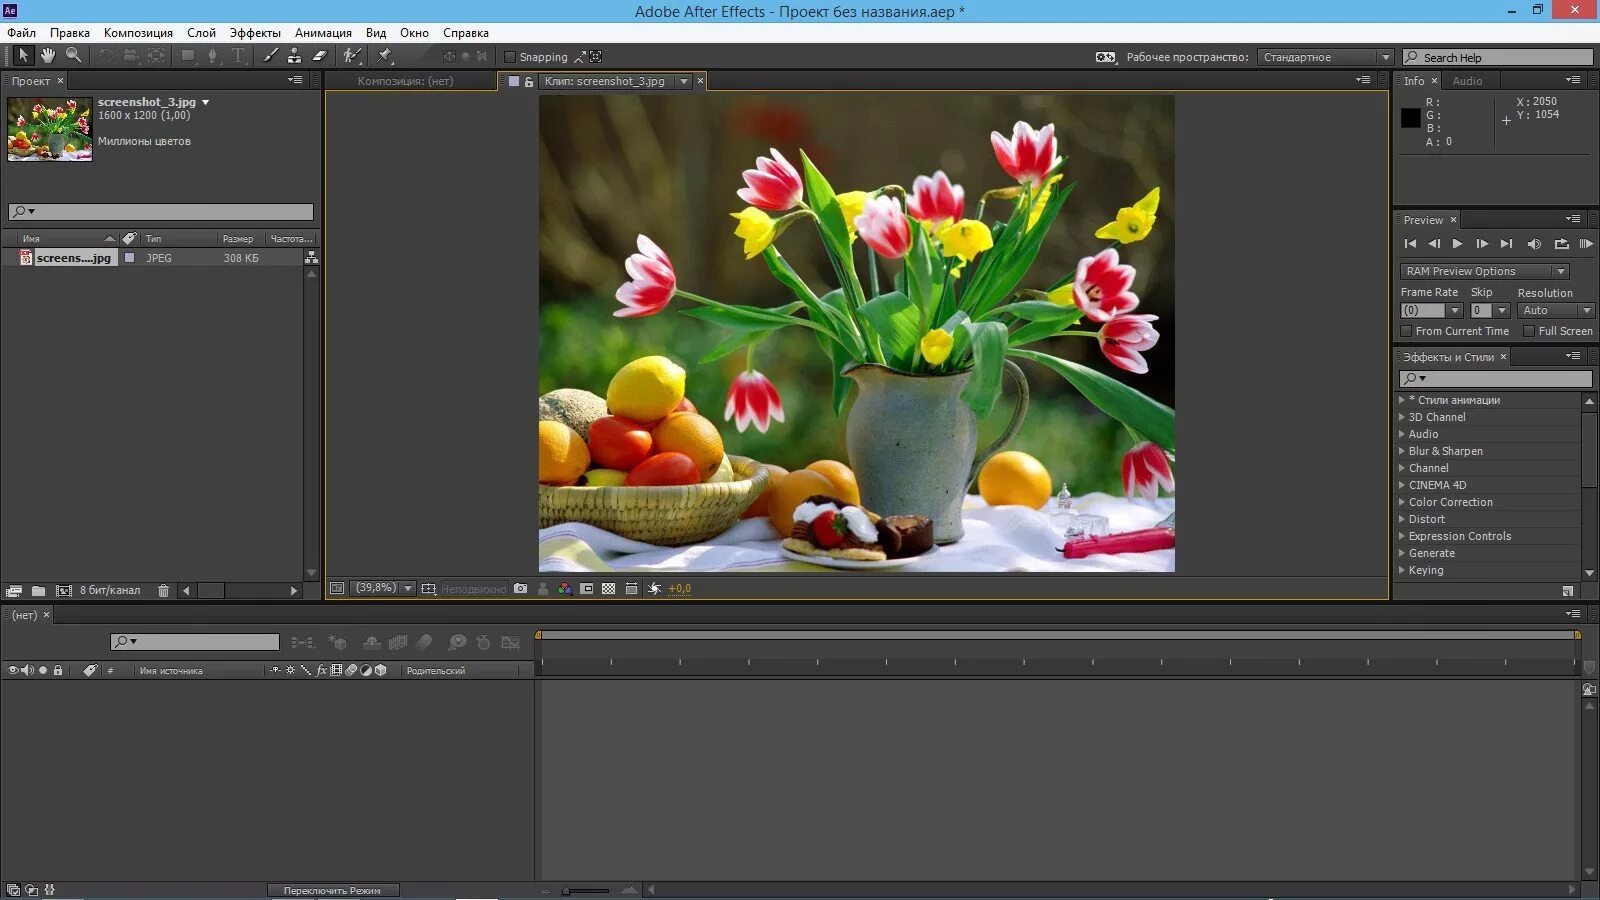
Task: Click the timeline zoom slider
Action: click(x=586, y=890)
